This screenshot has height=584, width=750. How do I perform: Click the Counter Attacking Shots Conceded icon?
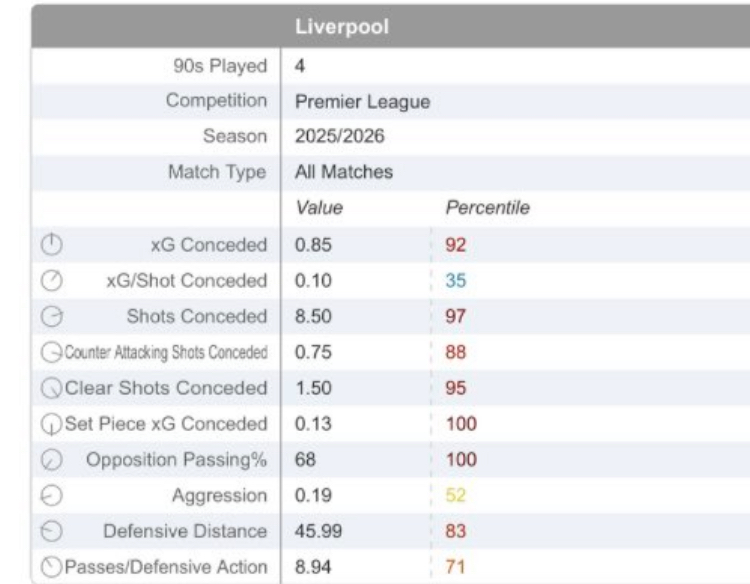point(49,352)
